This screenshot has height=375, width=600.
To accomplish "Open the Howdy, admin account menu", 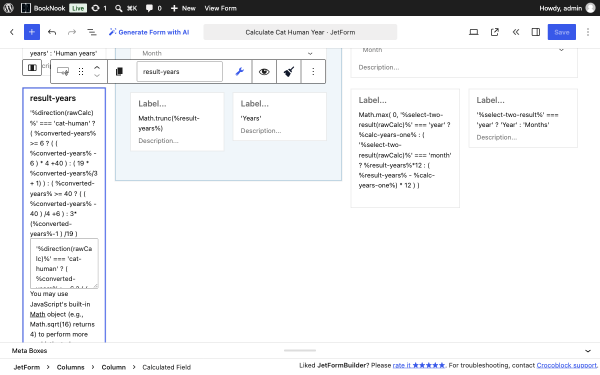I will [567, 8].
